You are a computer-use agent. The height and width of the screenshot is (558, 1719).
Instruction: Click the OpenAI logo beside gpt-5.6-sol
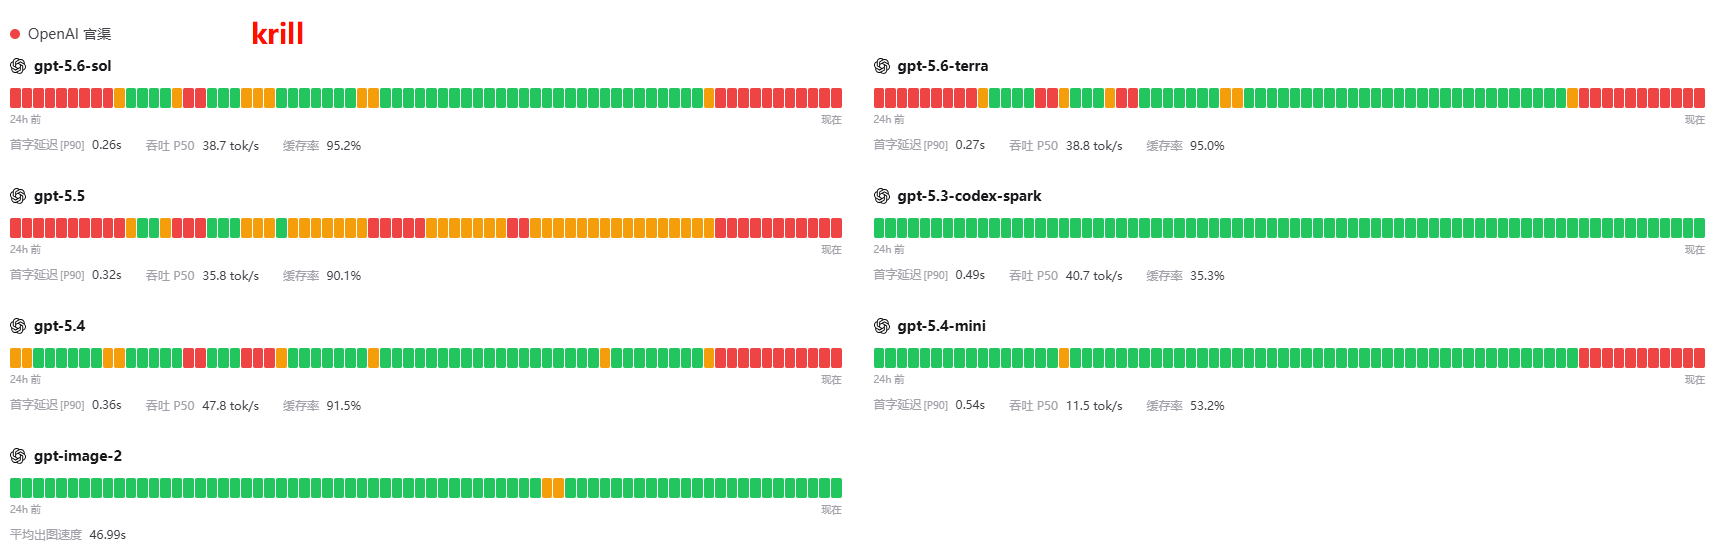[18, 66]
